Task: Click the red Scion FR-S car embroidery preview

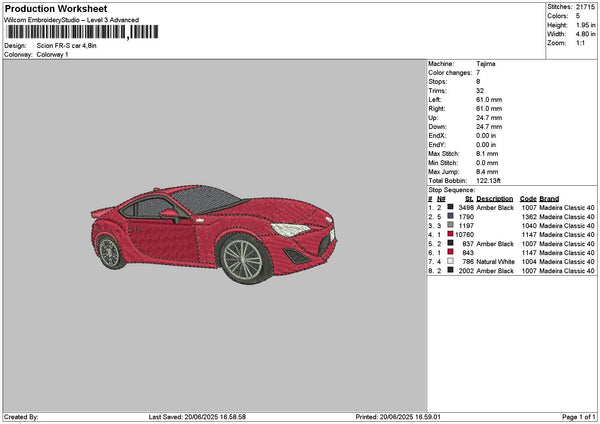Action: pyautogui.click(x=214, y=235)
